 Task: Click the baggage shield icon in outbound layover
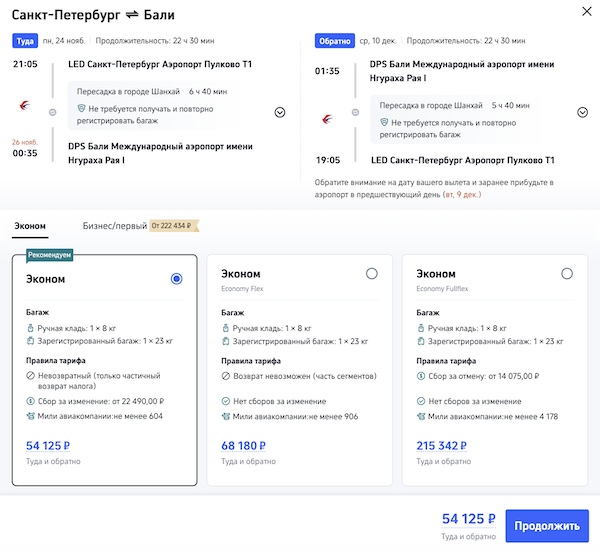click(82, 107)
